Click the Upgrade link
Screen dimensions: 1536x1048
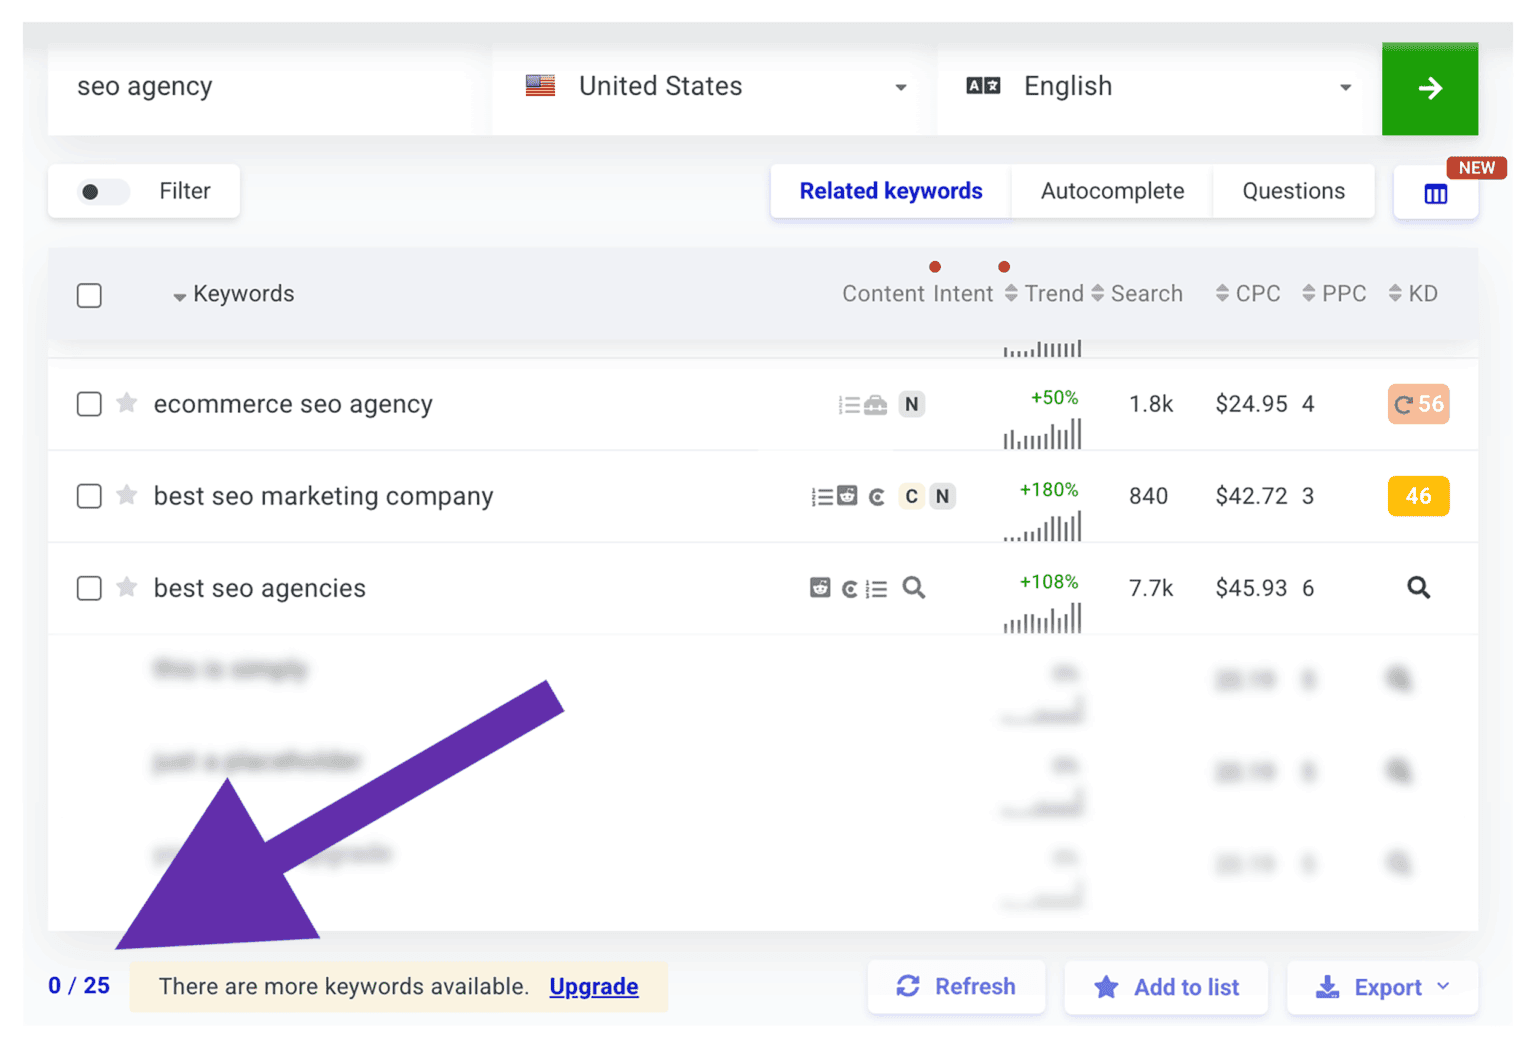click(x=594, y=987)
